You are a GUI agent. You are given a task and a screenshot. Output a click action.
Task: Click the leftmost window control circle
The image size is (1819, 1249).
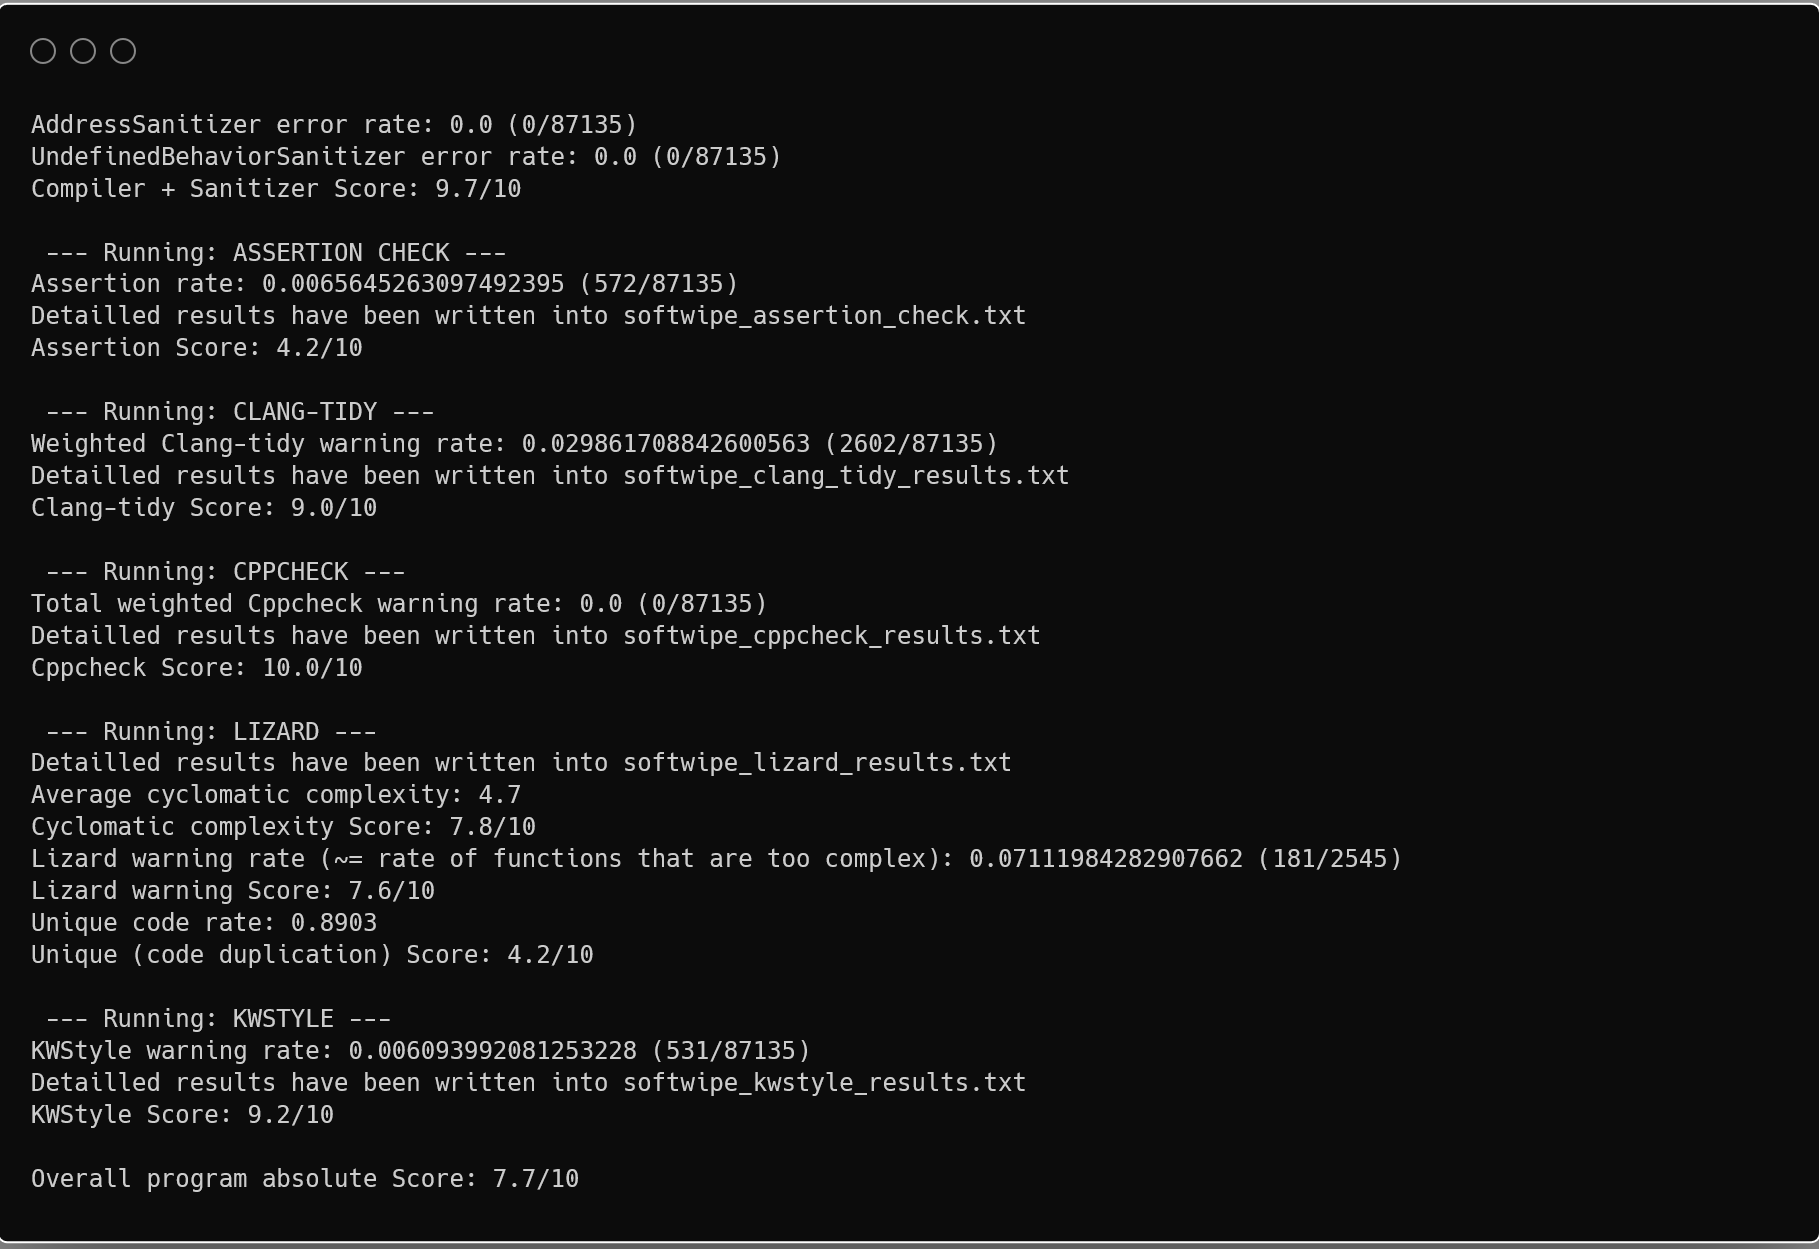[44, 50]
